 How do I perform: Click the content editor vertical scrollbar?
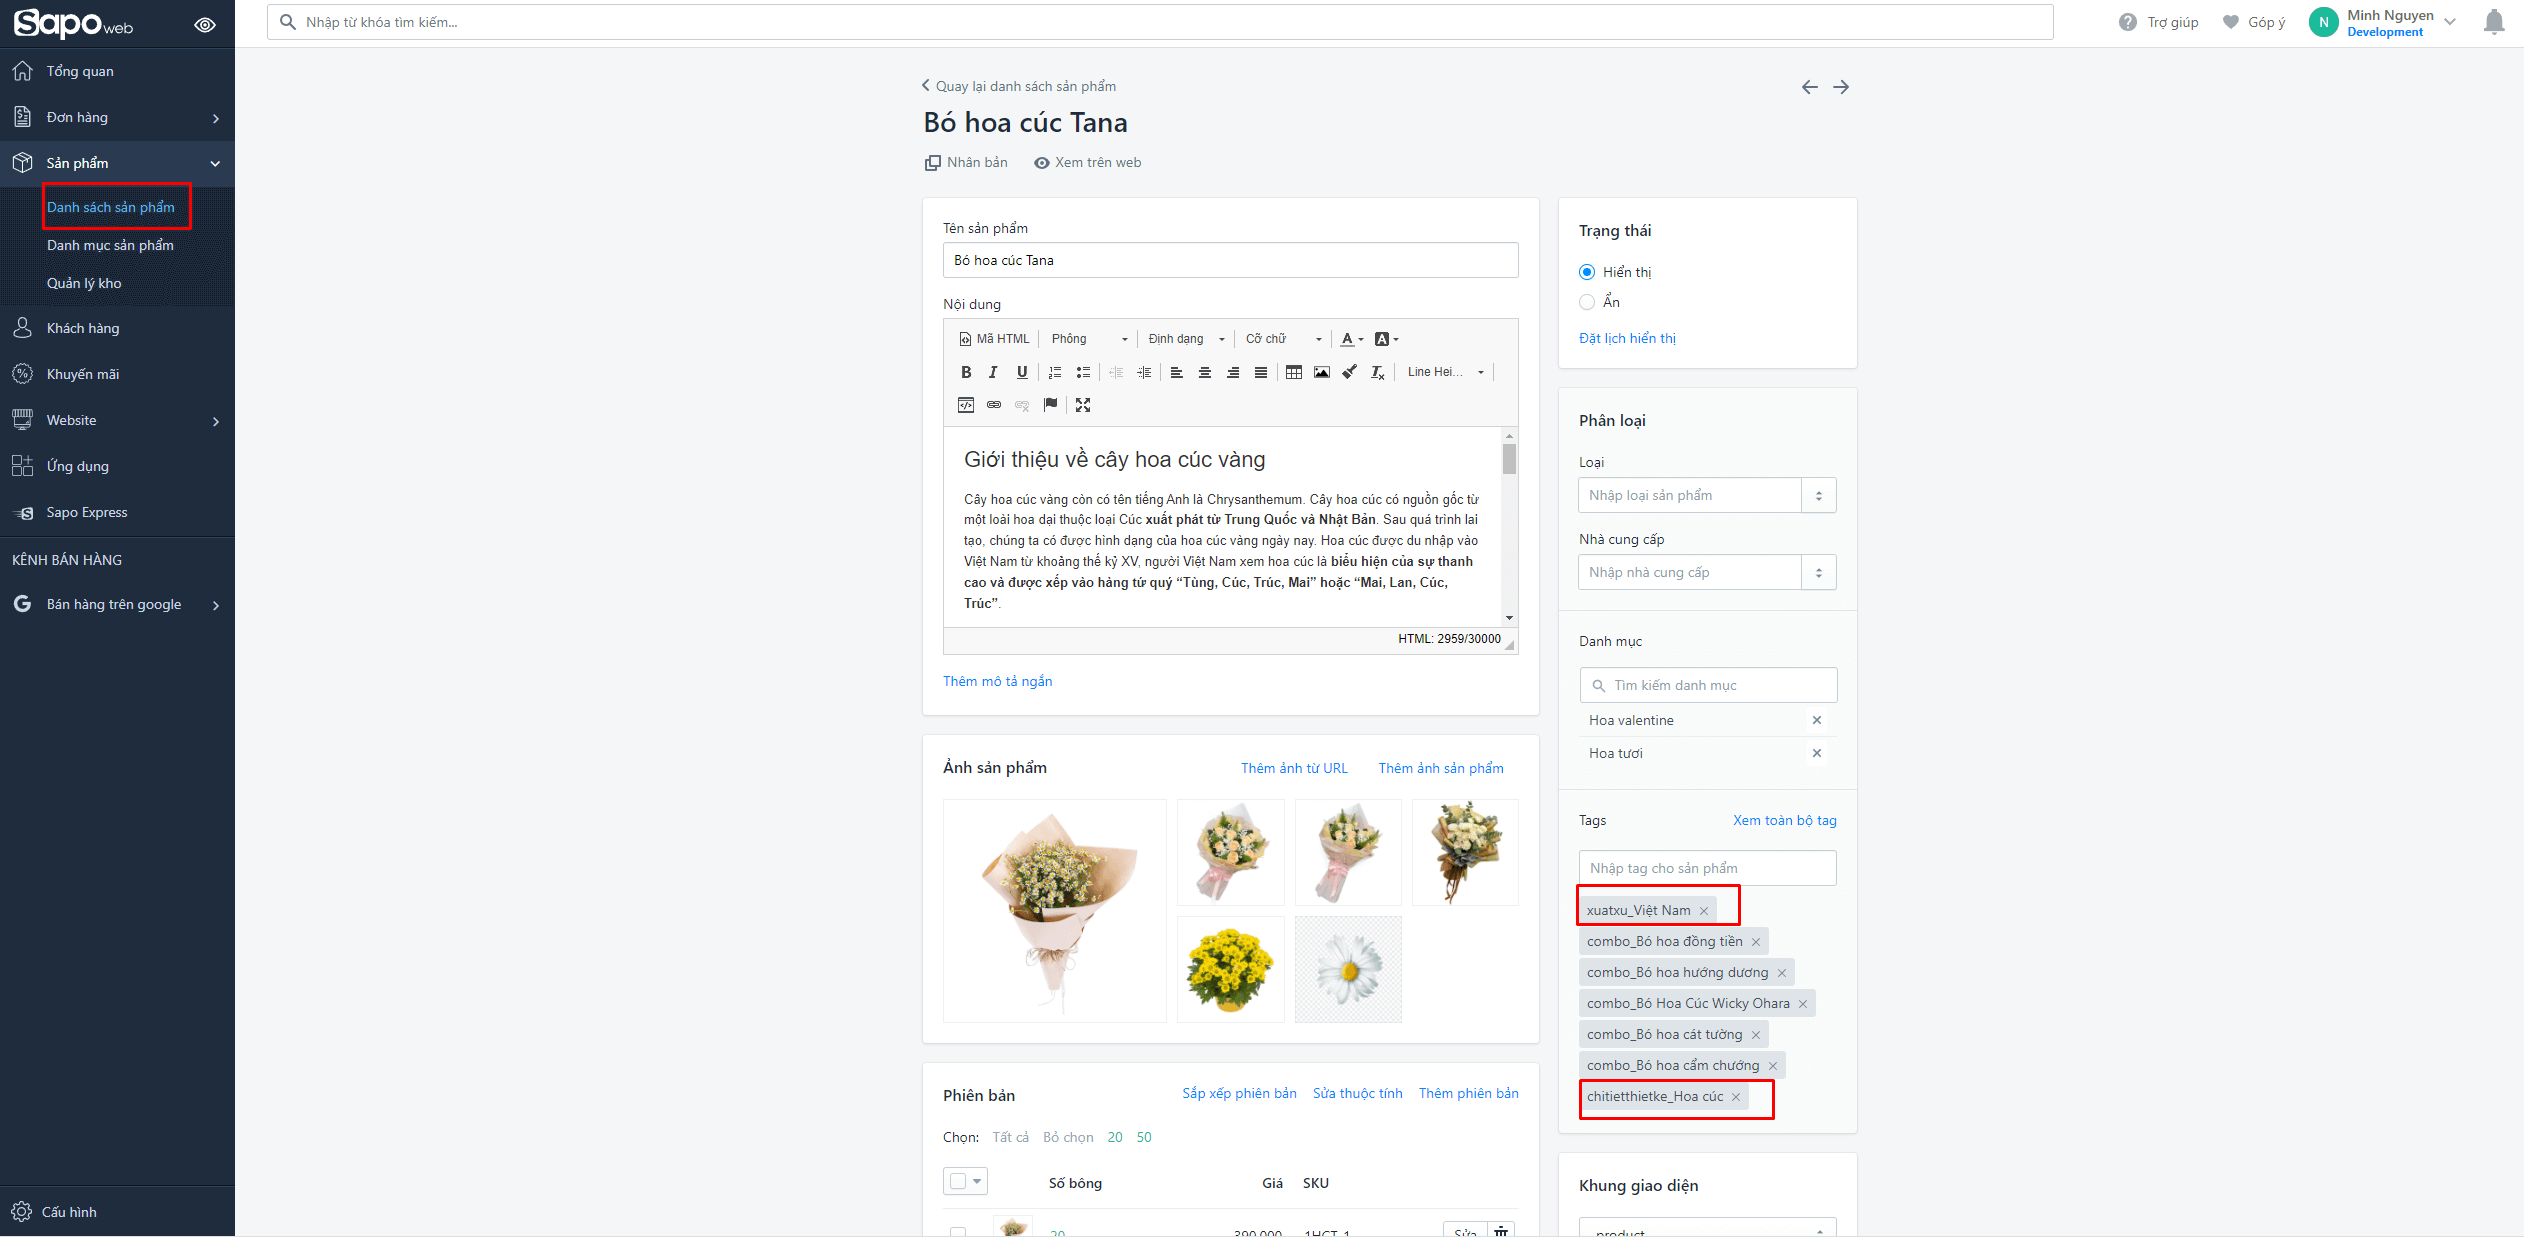pos(1509,526)
